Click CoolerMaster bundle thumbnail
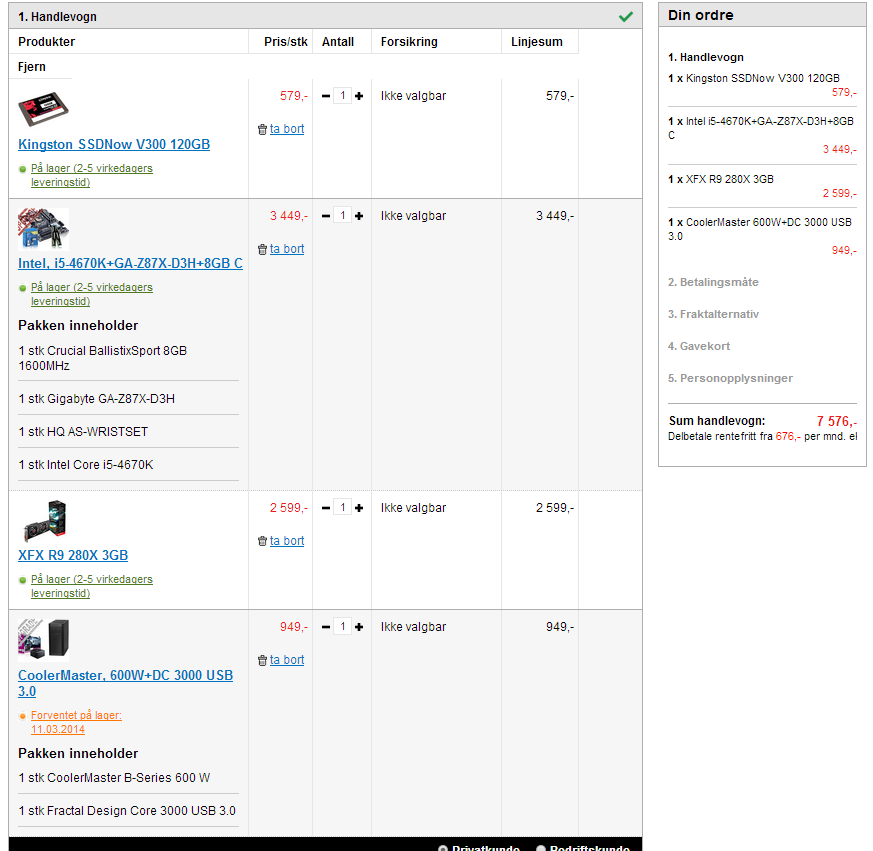This screenshot has width=873, height=851. 43,639
